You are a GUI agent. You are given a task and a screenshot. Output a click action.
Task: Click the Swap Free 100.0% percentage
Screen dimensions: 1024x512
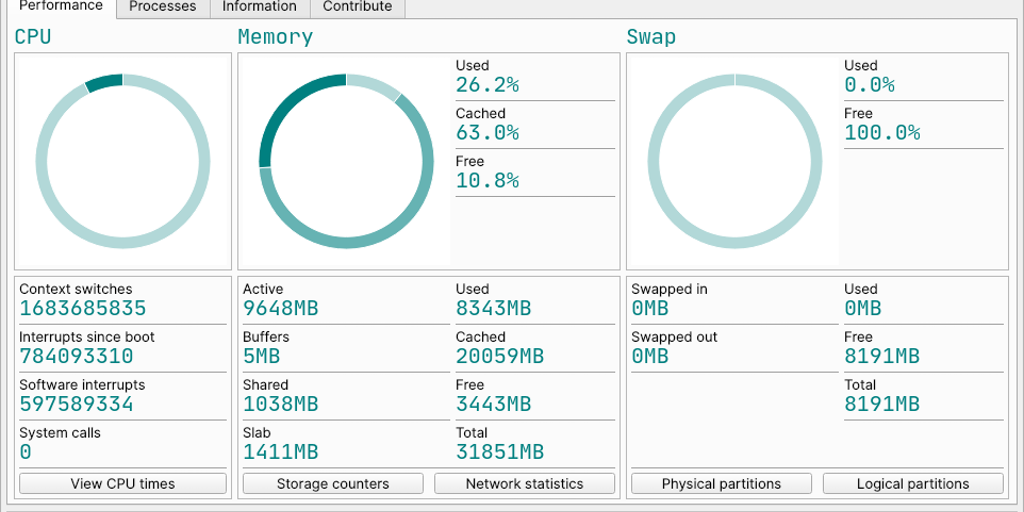[882, 132]
